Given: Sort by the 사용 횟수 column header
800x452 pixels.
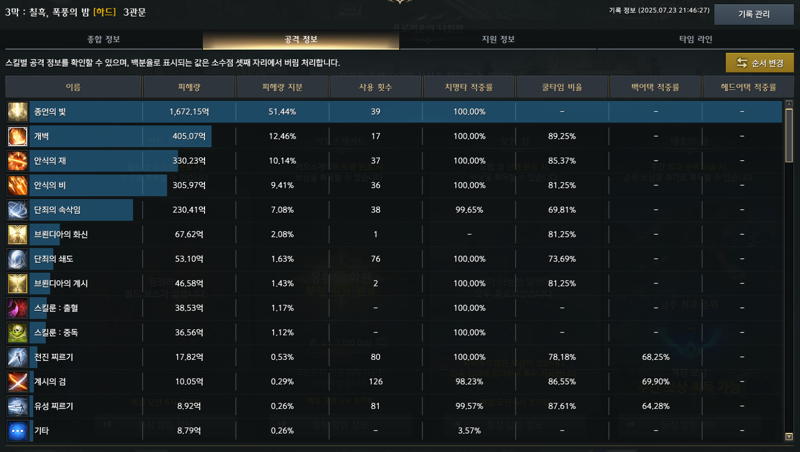Looking at the screenshot, I should click(376, 87).
